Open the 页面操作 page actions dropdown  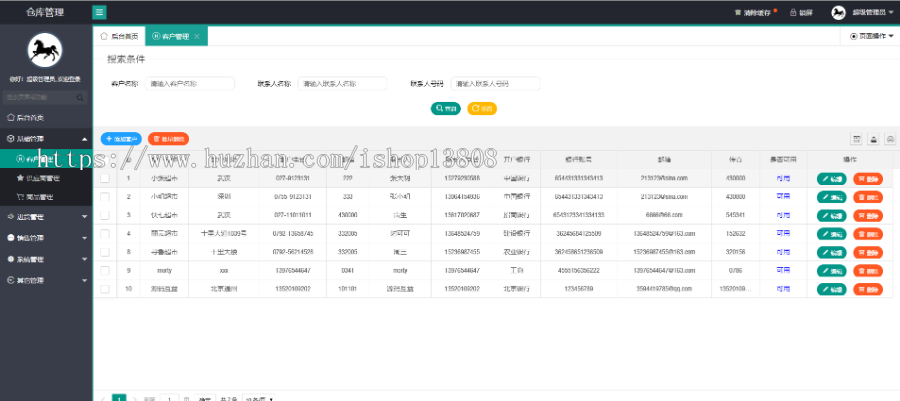coord(872,36)
